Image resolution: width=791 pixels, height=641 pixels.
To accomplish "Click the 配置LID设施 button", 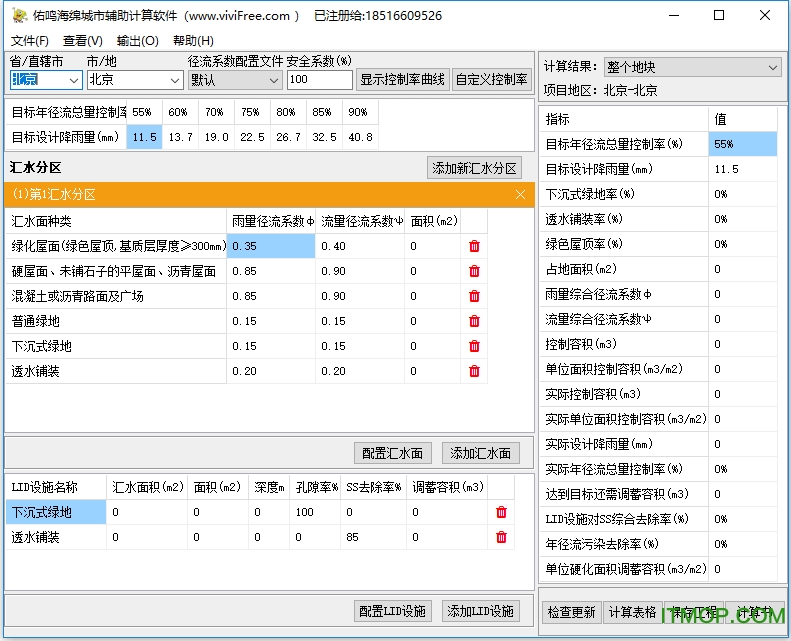I will pyautogui.click(x=392, y=611).
